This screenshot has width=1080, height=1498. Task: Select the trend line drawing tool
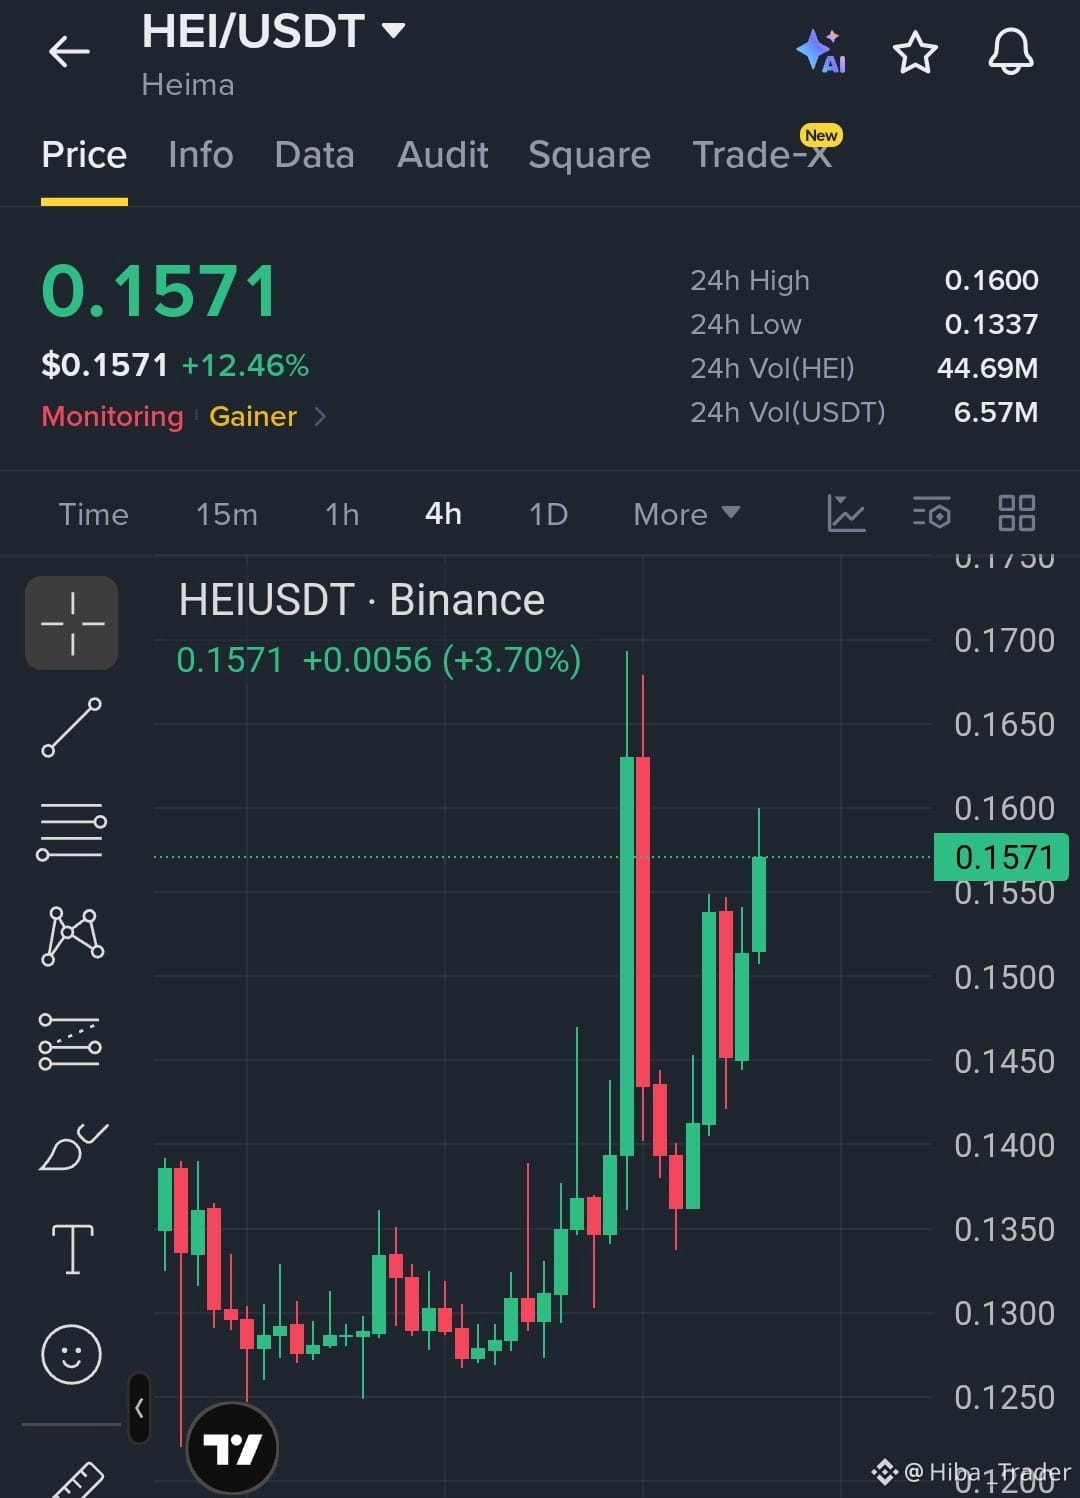pyautogui.click(x=72, y=727)
